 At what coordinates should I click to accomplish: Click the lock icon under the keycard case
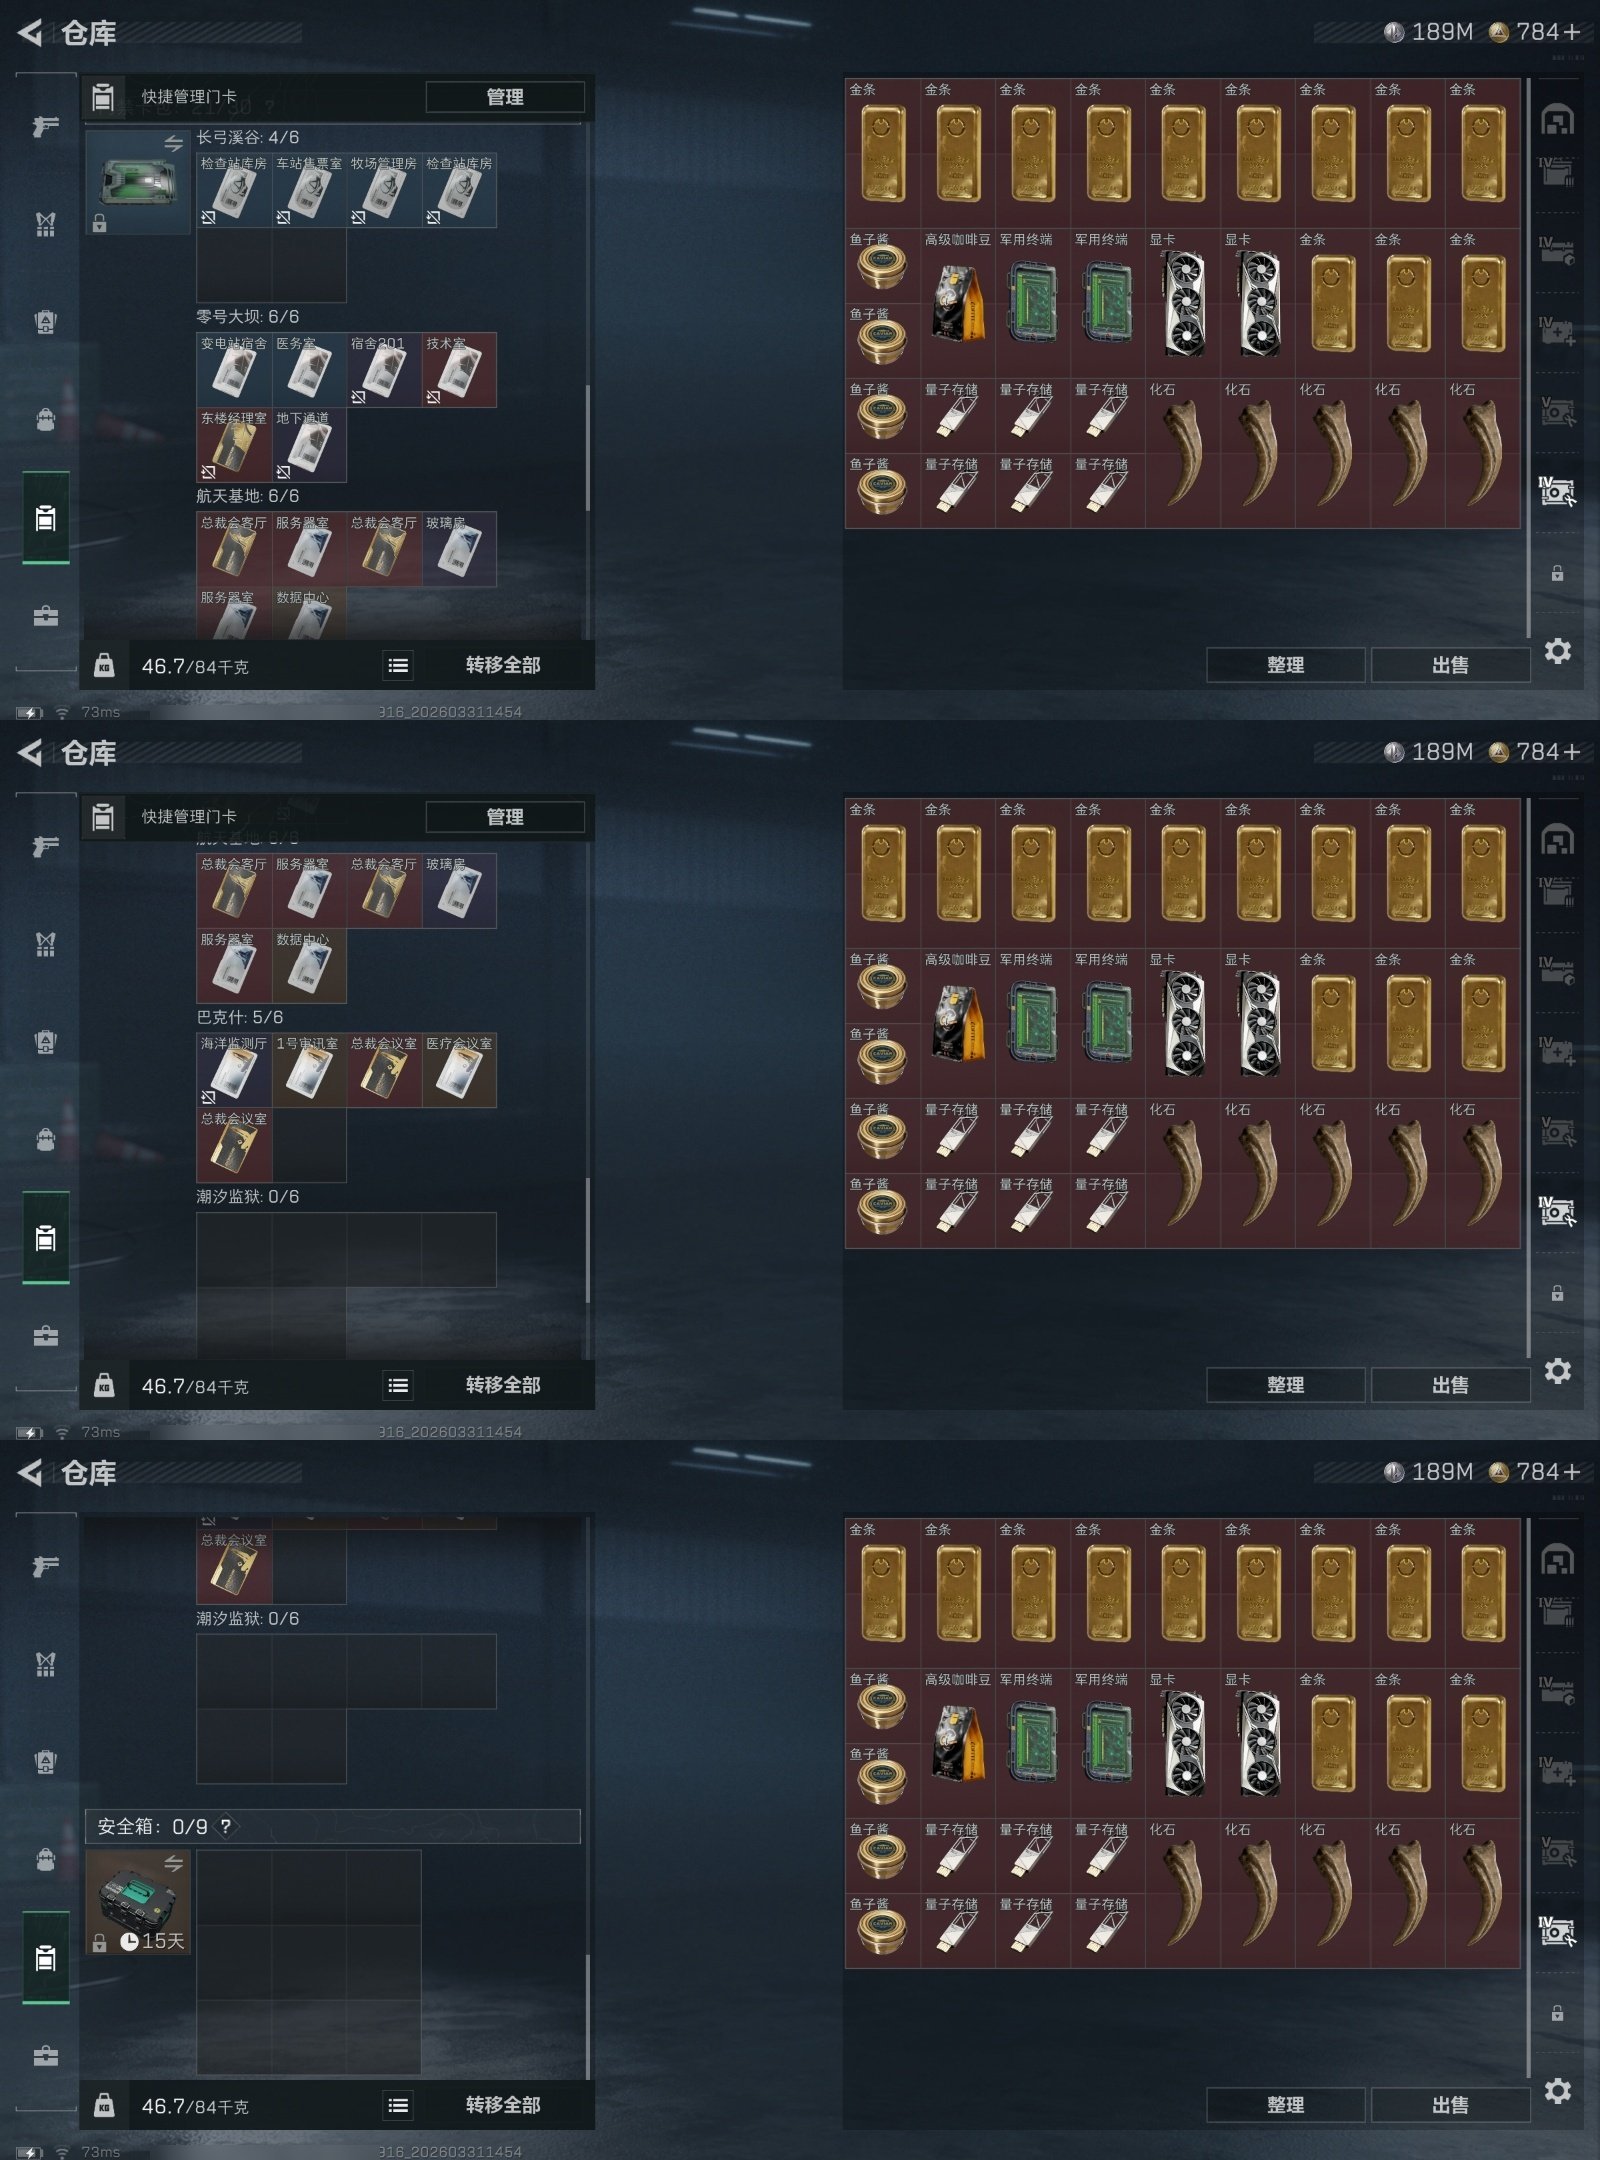pyautogui.click(x=99, y=223)
